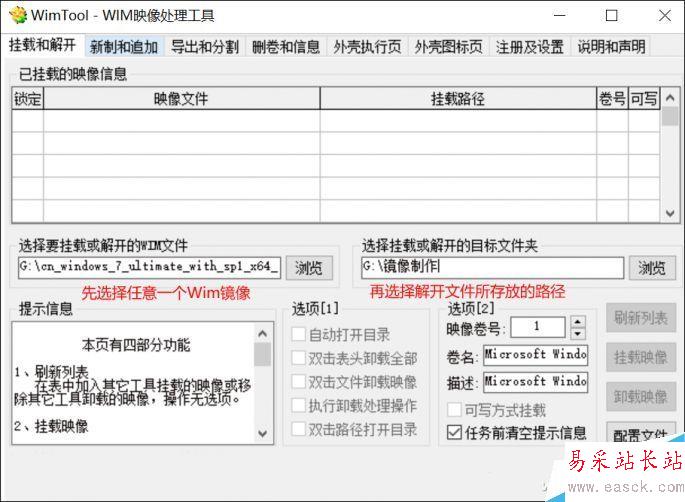This screenshot has width=685, height=502.
Task: Click the 描述 text field
Action: click(x=535, y=382)
